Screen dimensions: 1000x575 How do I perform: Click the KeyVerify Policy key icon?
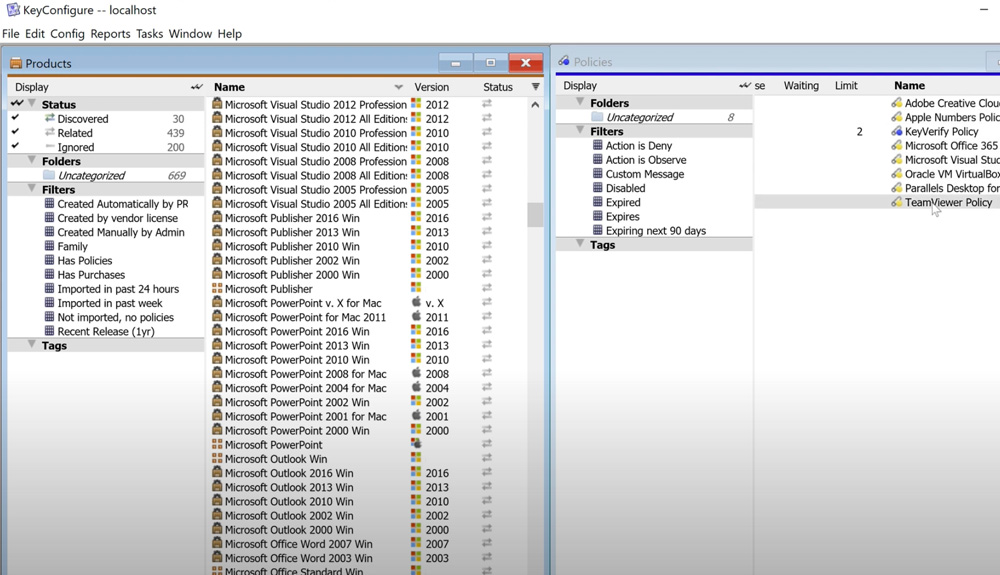[897, 131]
